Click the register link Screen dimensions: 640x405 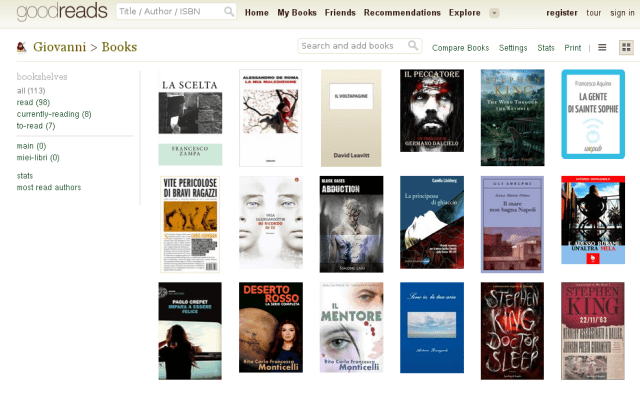(x=562, y=13)
